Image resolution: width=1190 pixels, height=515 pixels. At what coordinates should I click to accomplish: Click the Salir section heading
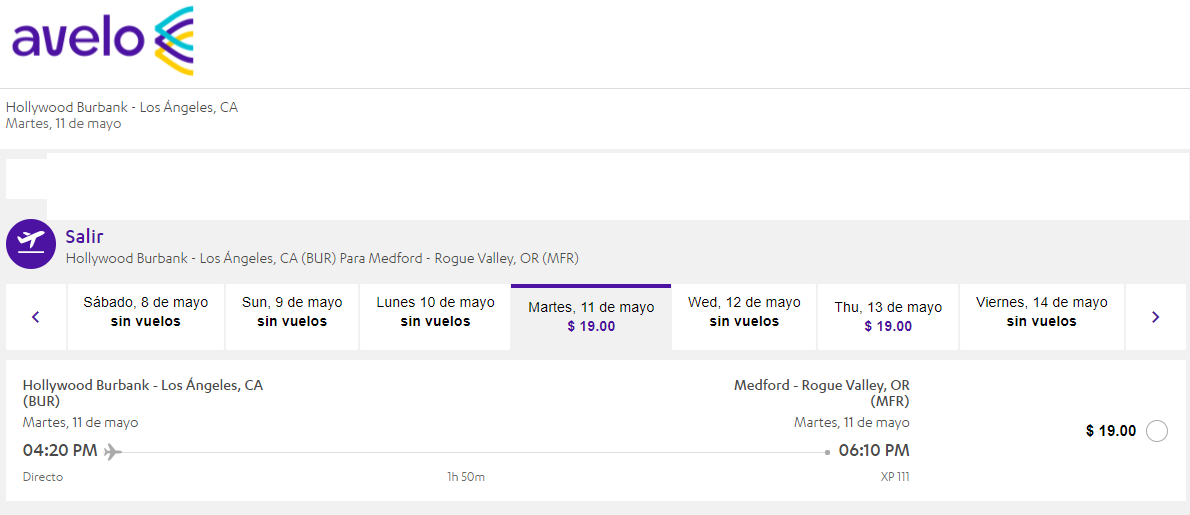pyautogui.click(x=85, y=237)
